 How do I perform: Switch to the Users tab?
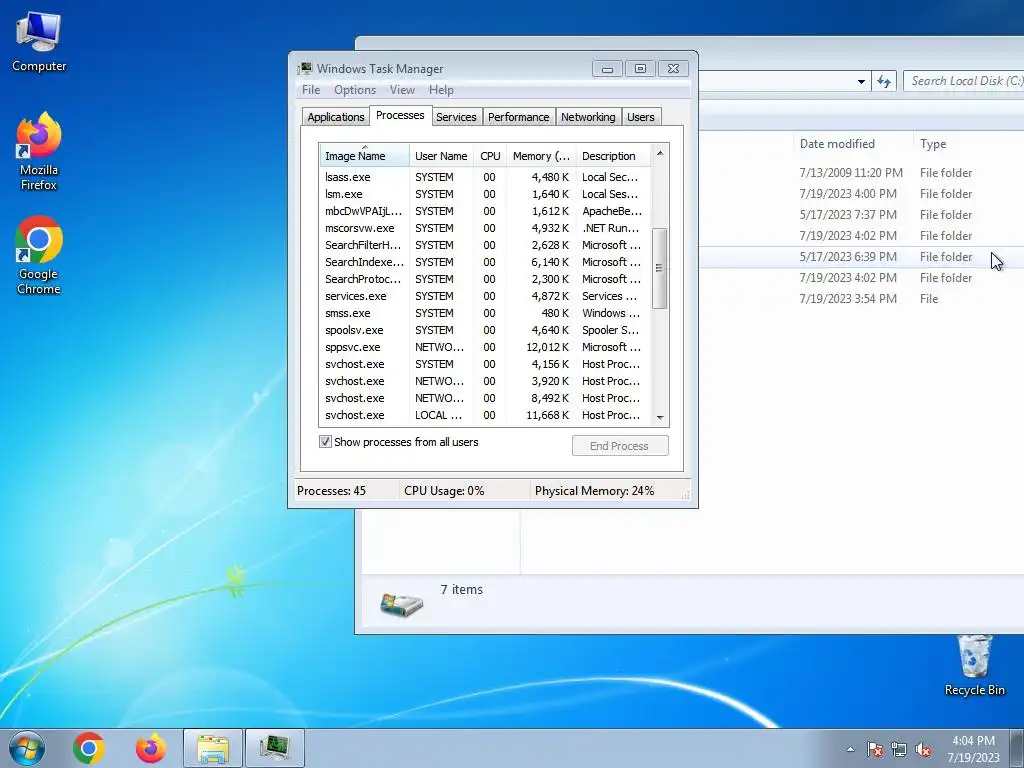coord(641,117)
